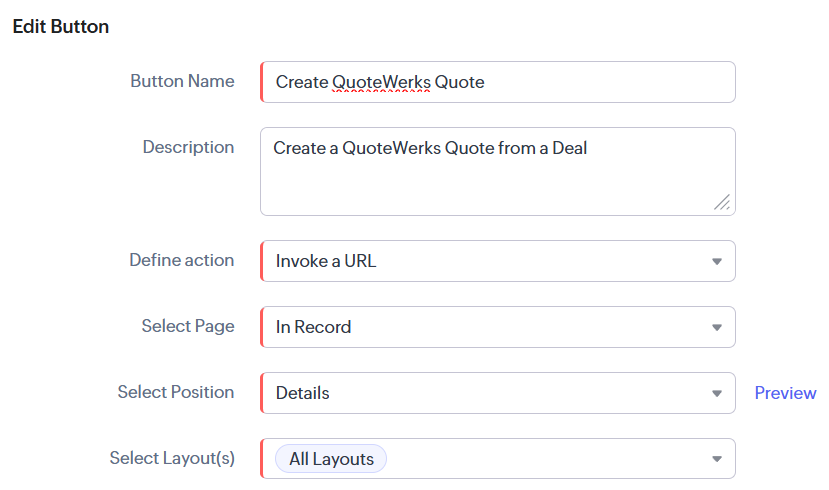Open the Select Page dropdown

(x=498, y=327)
